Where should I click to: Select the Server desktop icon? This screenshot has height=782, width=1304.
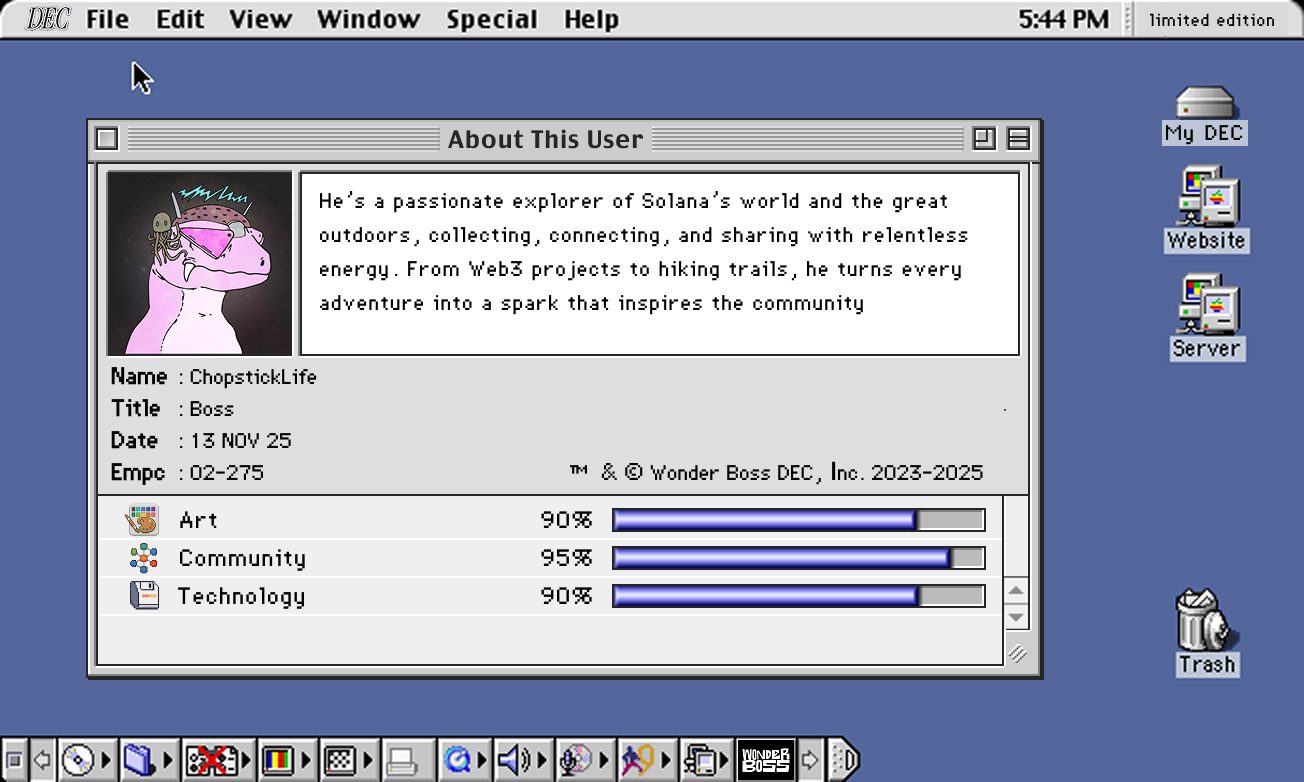(1206, 317)
